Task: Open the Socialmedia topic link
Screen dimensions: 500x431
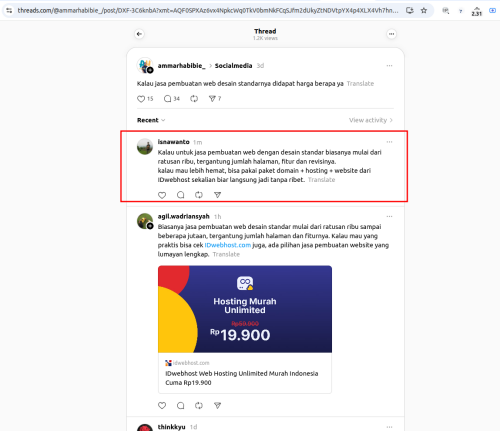Action: tap(233, 66)
